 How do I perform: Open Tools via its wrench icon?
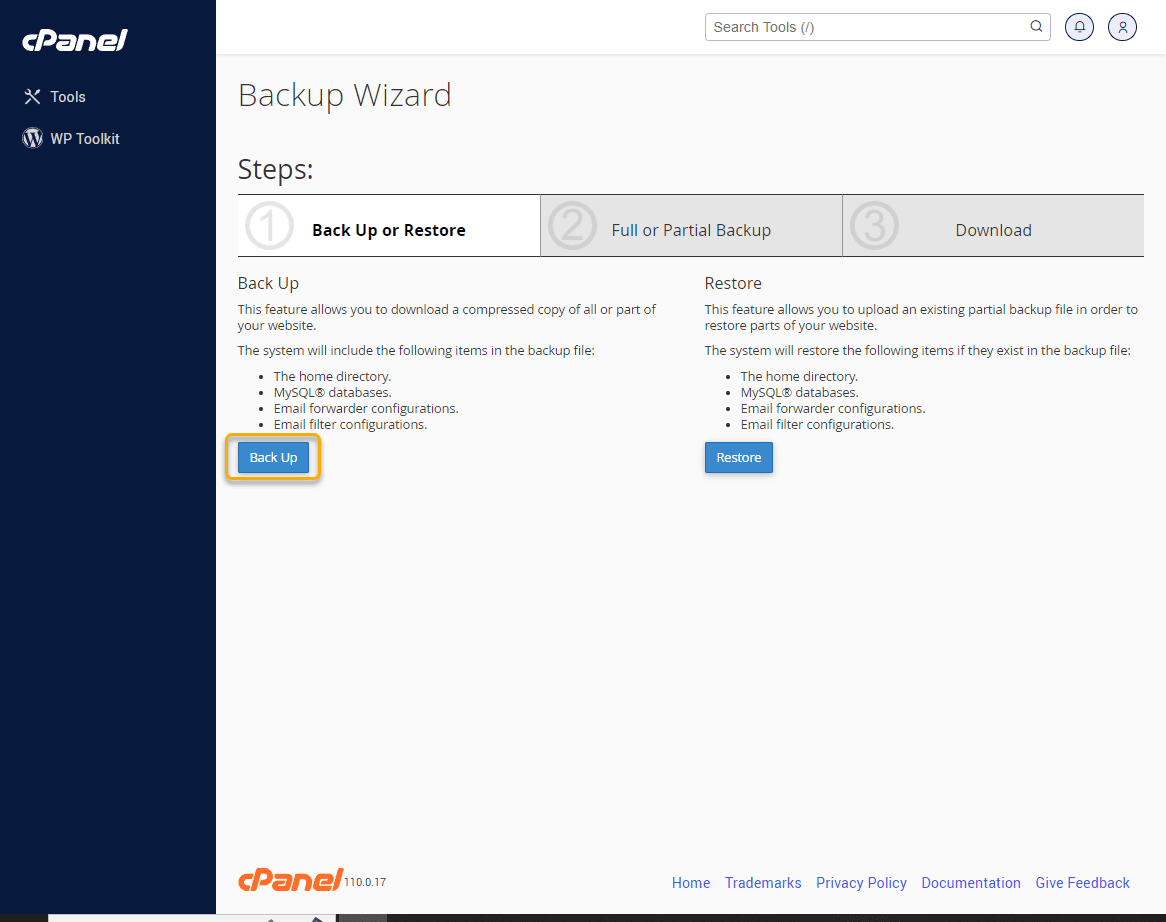32,97
